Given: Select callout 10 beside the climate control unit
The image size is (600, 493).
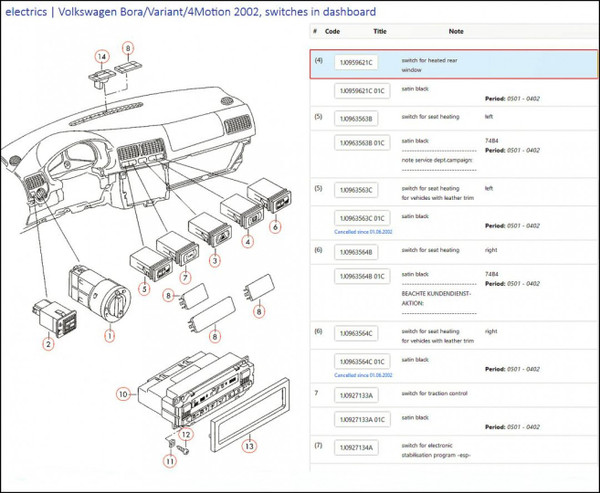Looking at the screenshot, I should click(x=122, y=394).
